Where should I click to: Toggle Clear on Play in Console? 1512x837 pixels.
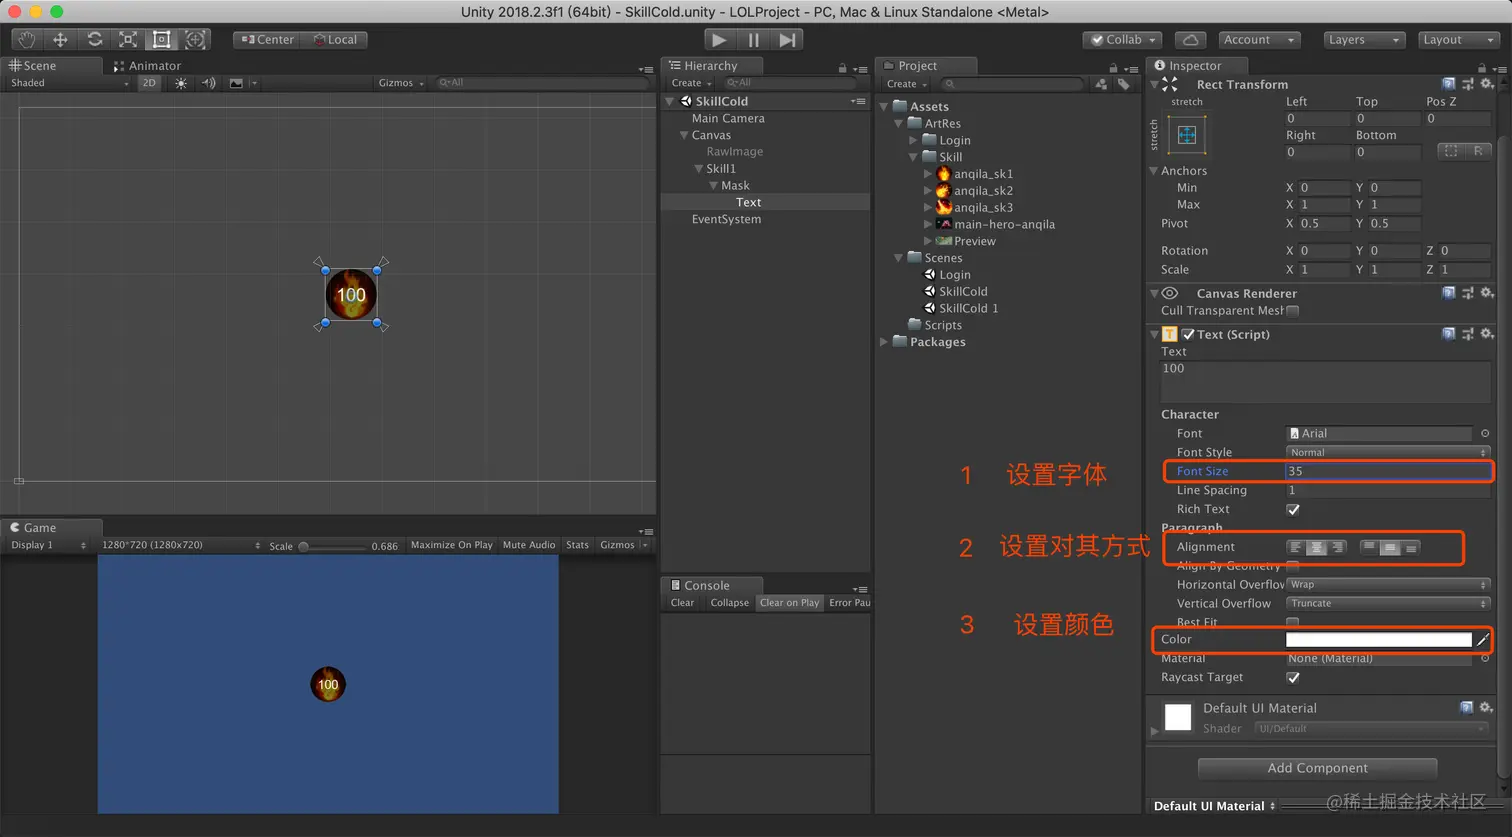(789, 603)
